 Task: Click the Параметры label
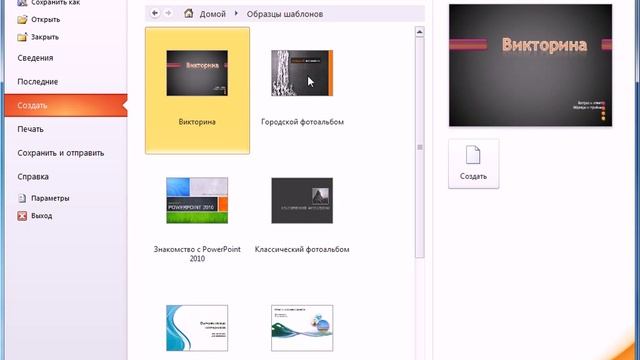50,198
